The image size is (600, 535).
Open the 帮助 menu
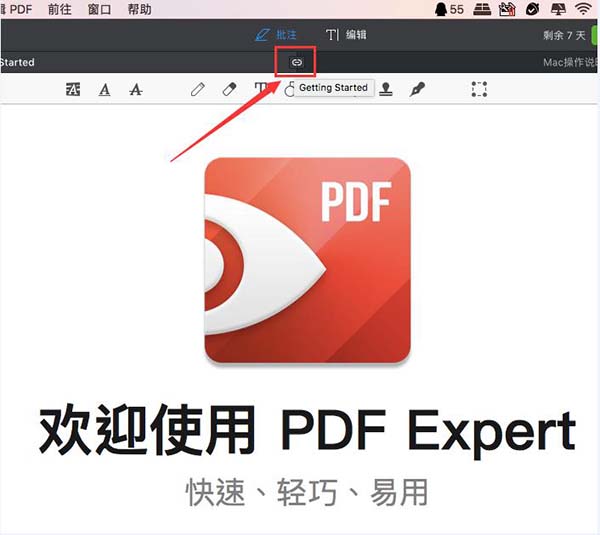pyautogui.click(x=139, y=9)
